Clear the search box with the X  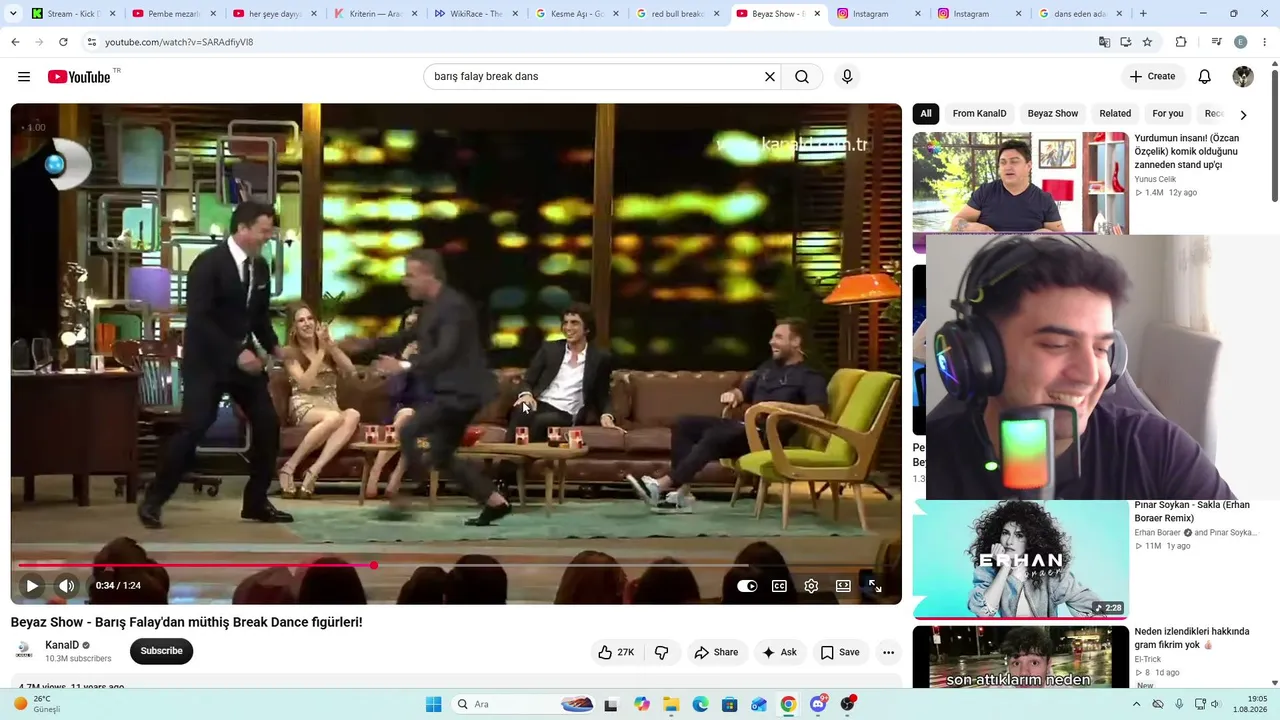coord(770,77)
